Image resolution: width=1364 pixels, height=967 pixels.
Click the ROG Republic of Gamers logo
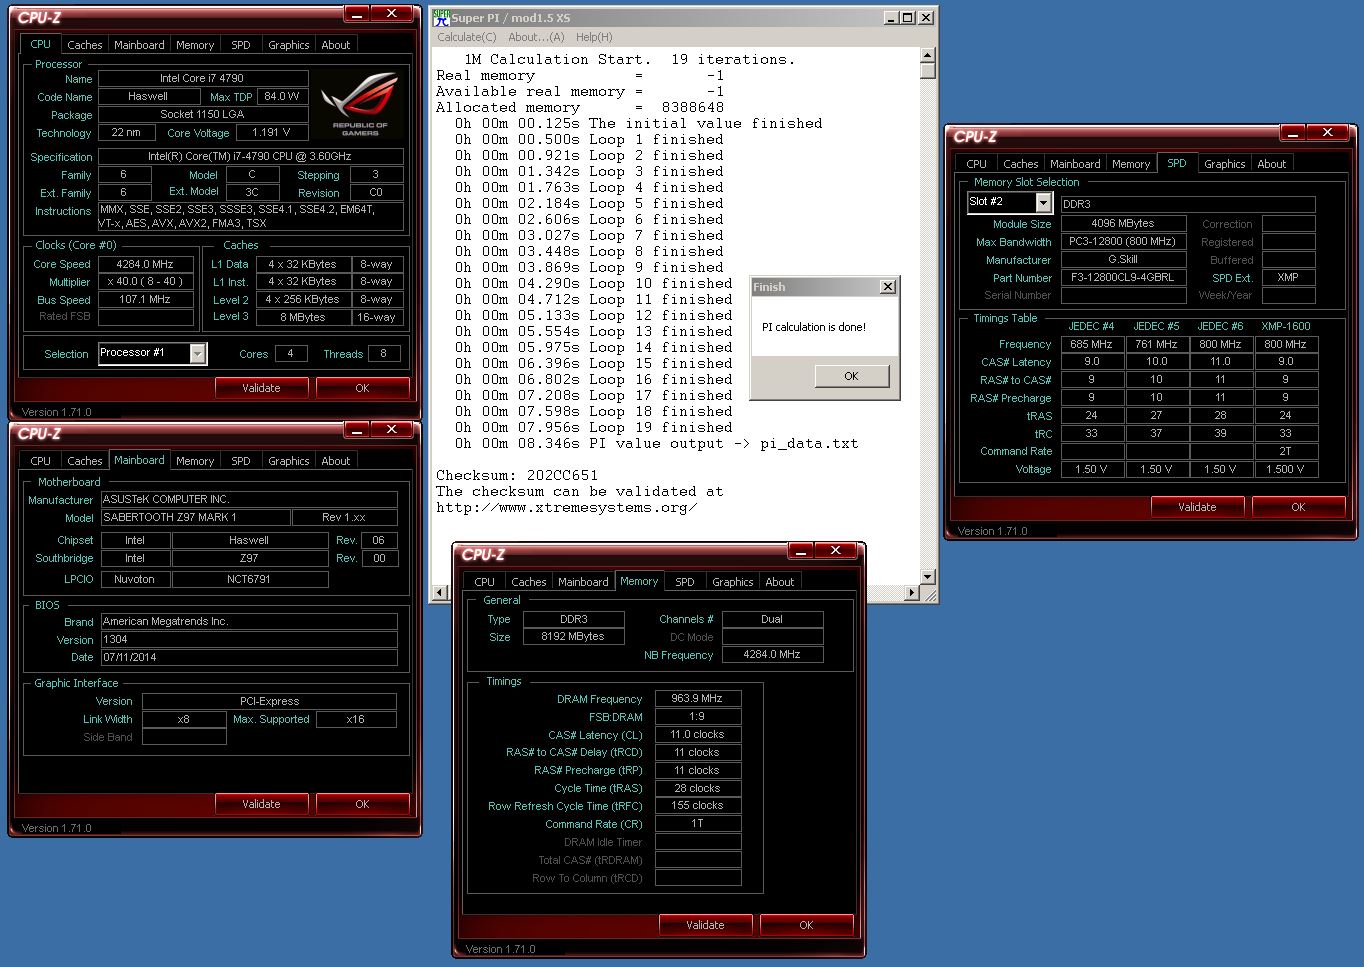pyautogui.click(x=361, y=102)
